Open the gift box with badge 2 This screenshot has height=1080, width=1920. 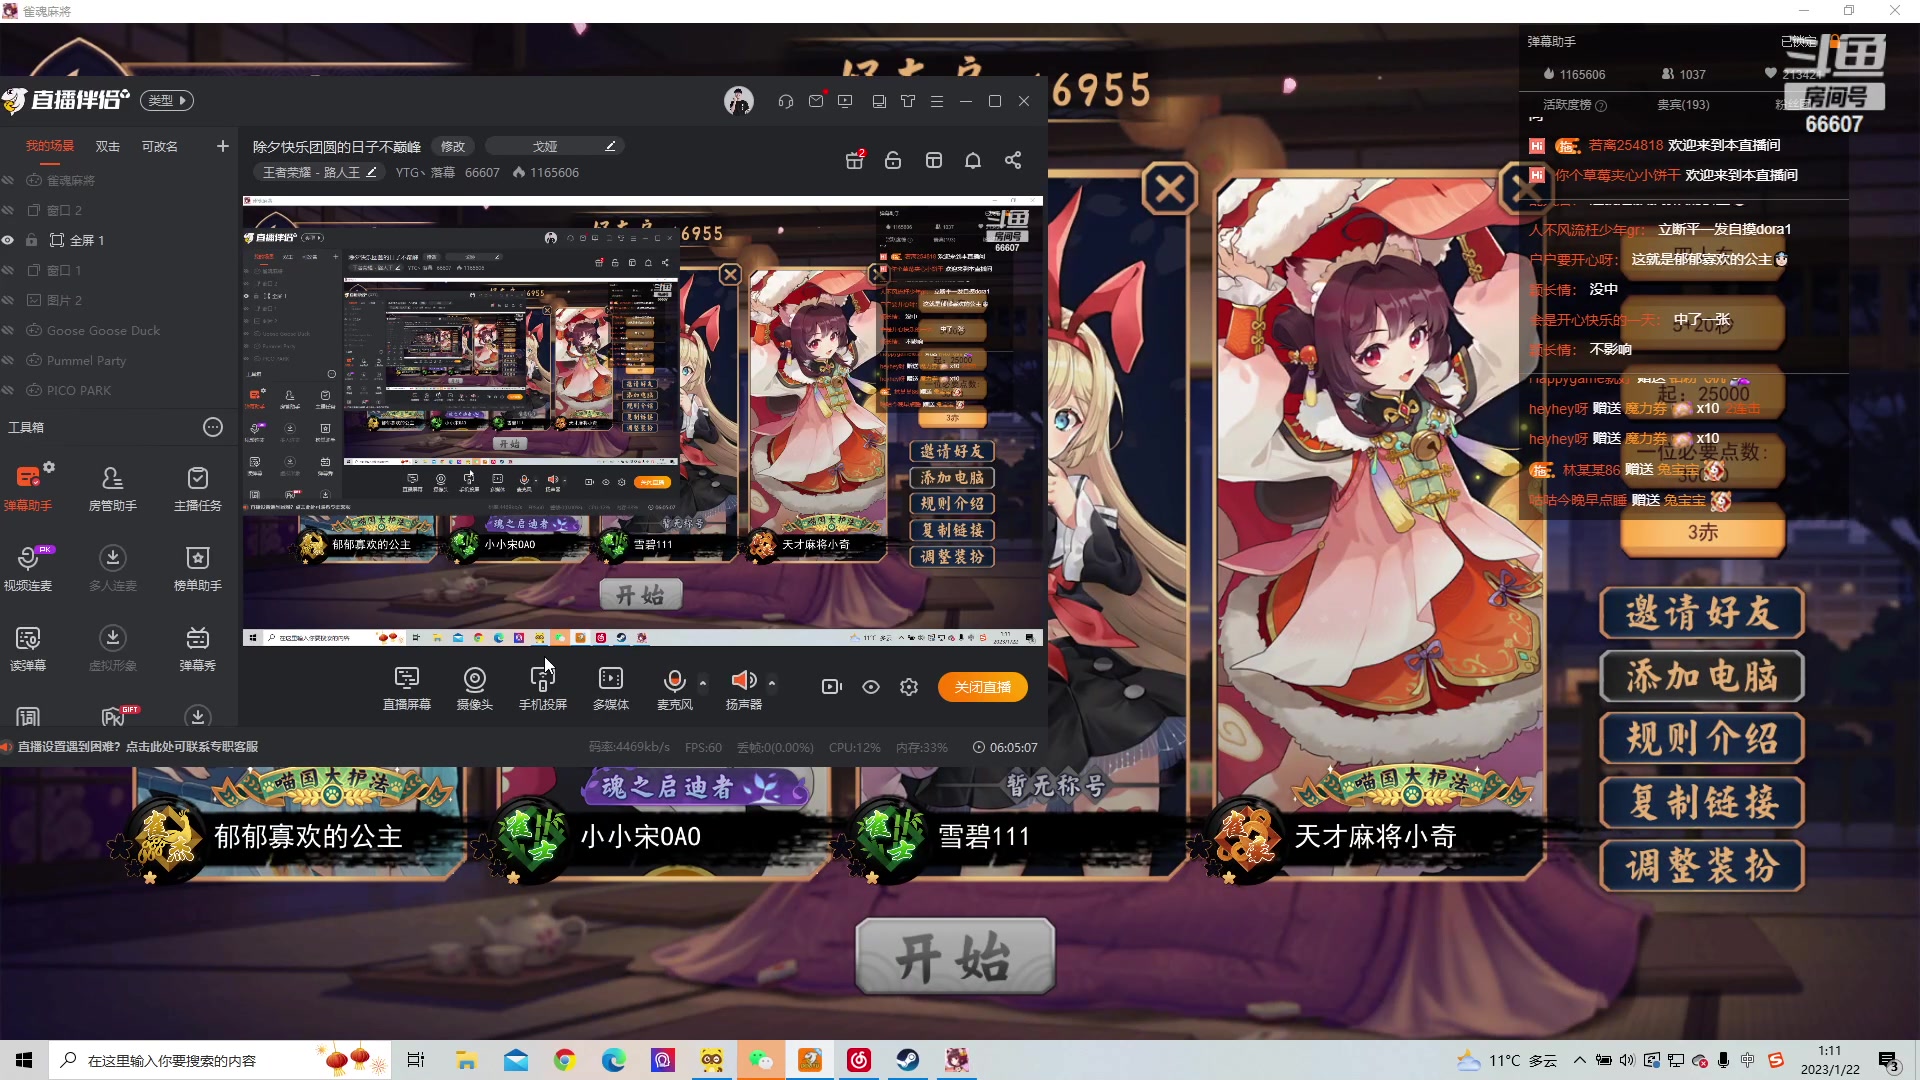point(855,160)
